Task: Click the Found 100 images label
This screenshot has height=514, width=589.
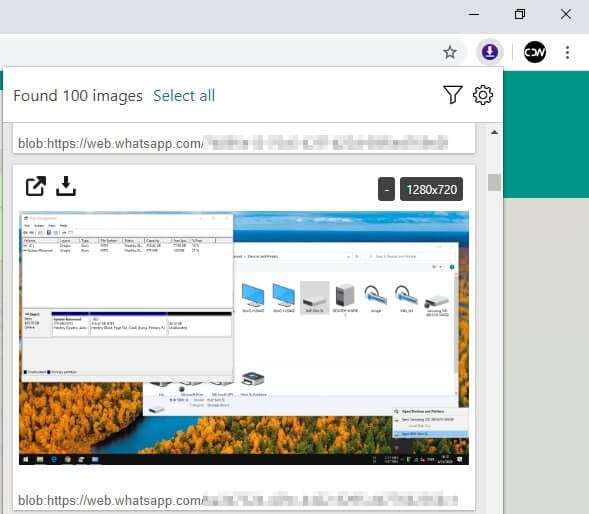Action: click(78, 96)
